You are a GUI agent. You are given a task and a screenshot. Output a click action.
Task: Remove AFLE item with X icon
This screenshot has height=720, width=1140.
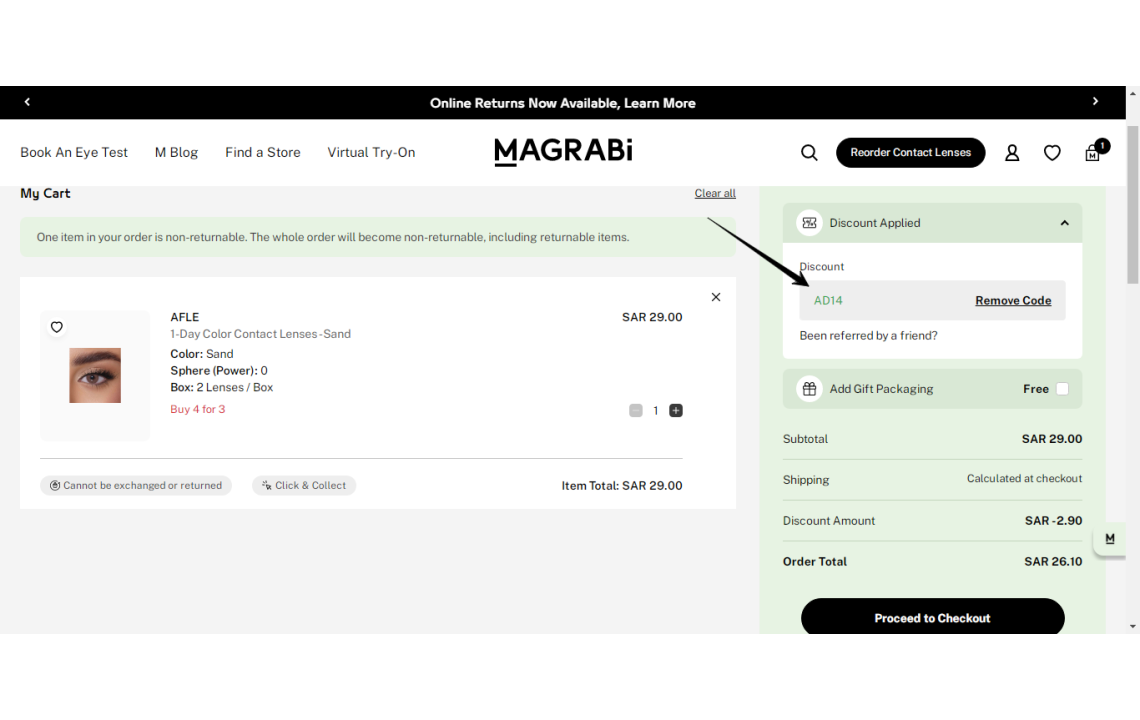click(x=716, y=297)
